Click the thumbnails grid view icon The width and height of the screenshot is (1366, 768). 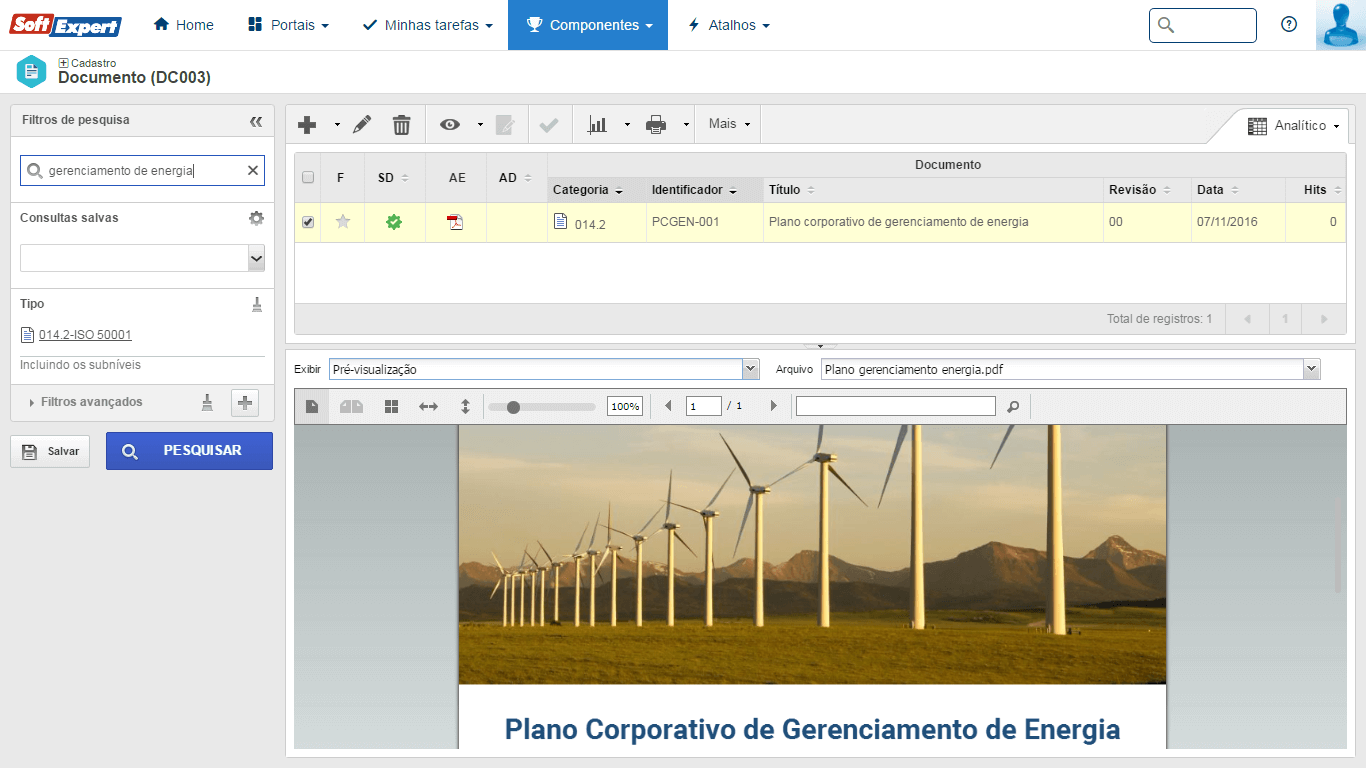(391, 407)
